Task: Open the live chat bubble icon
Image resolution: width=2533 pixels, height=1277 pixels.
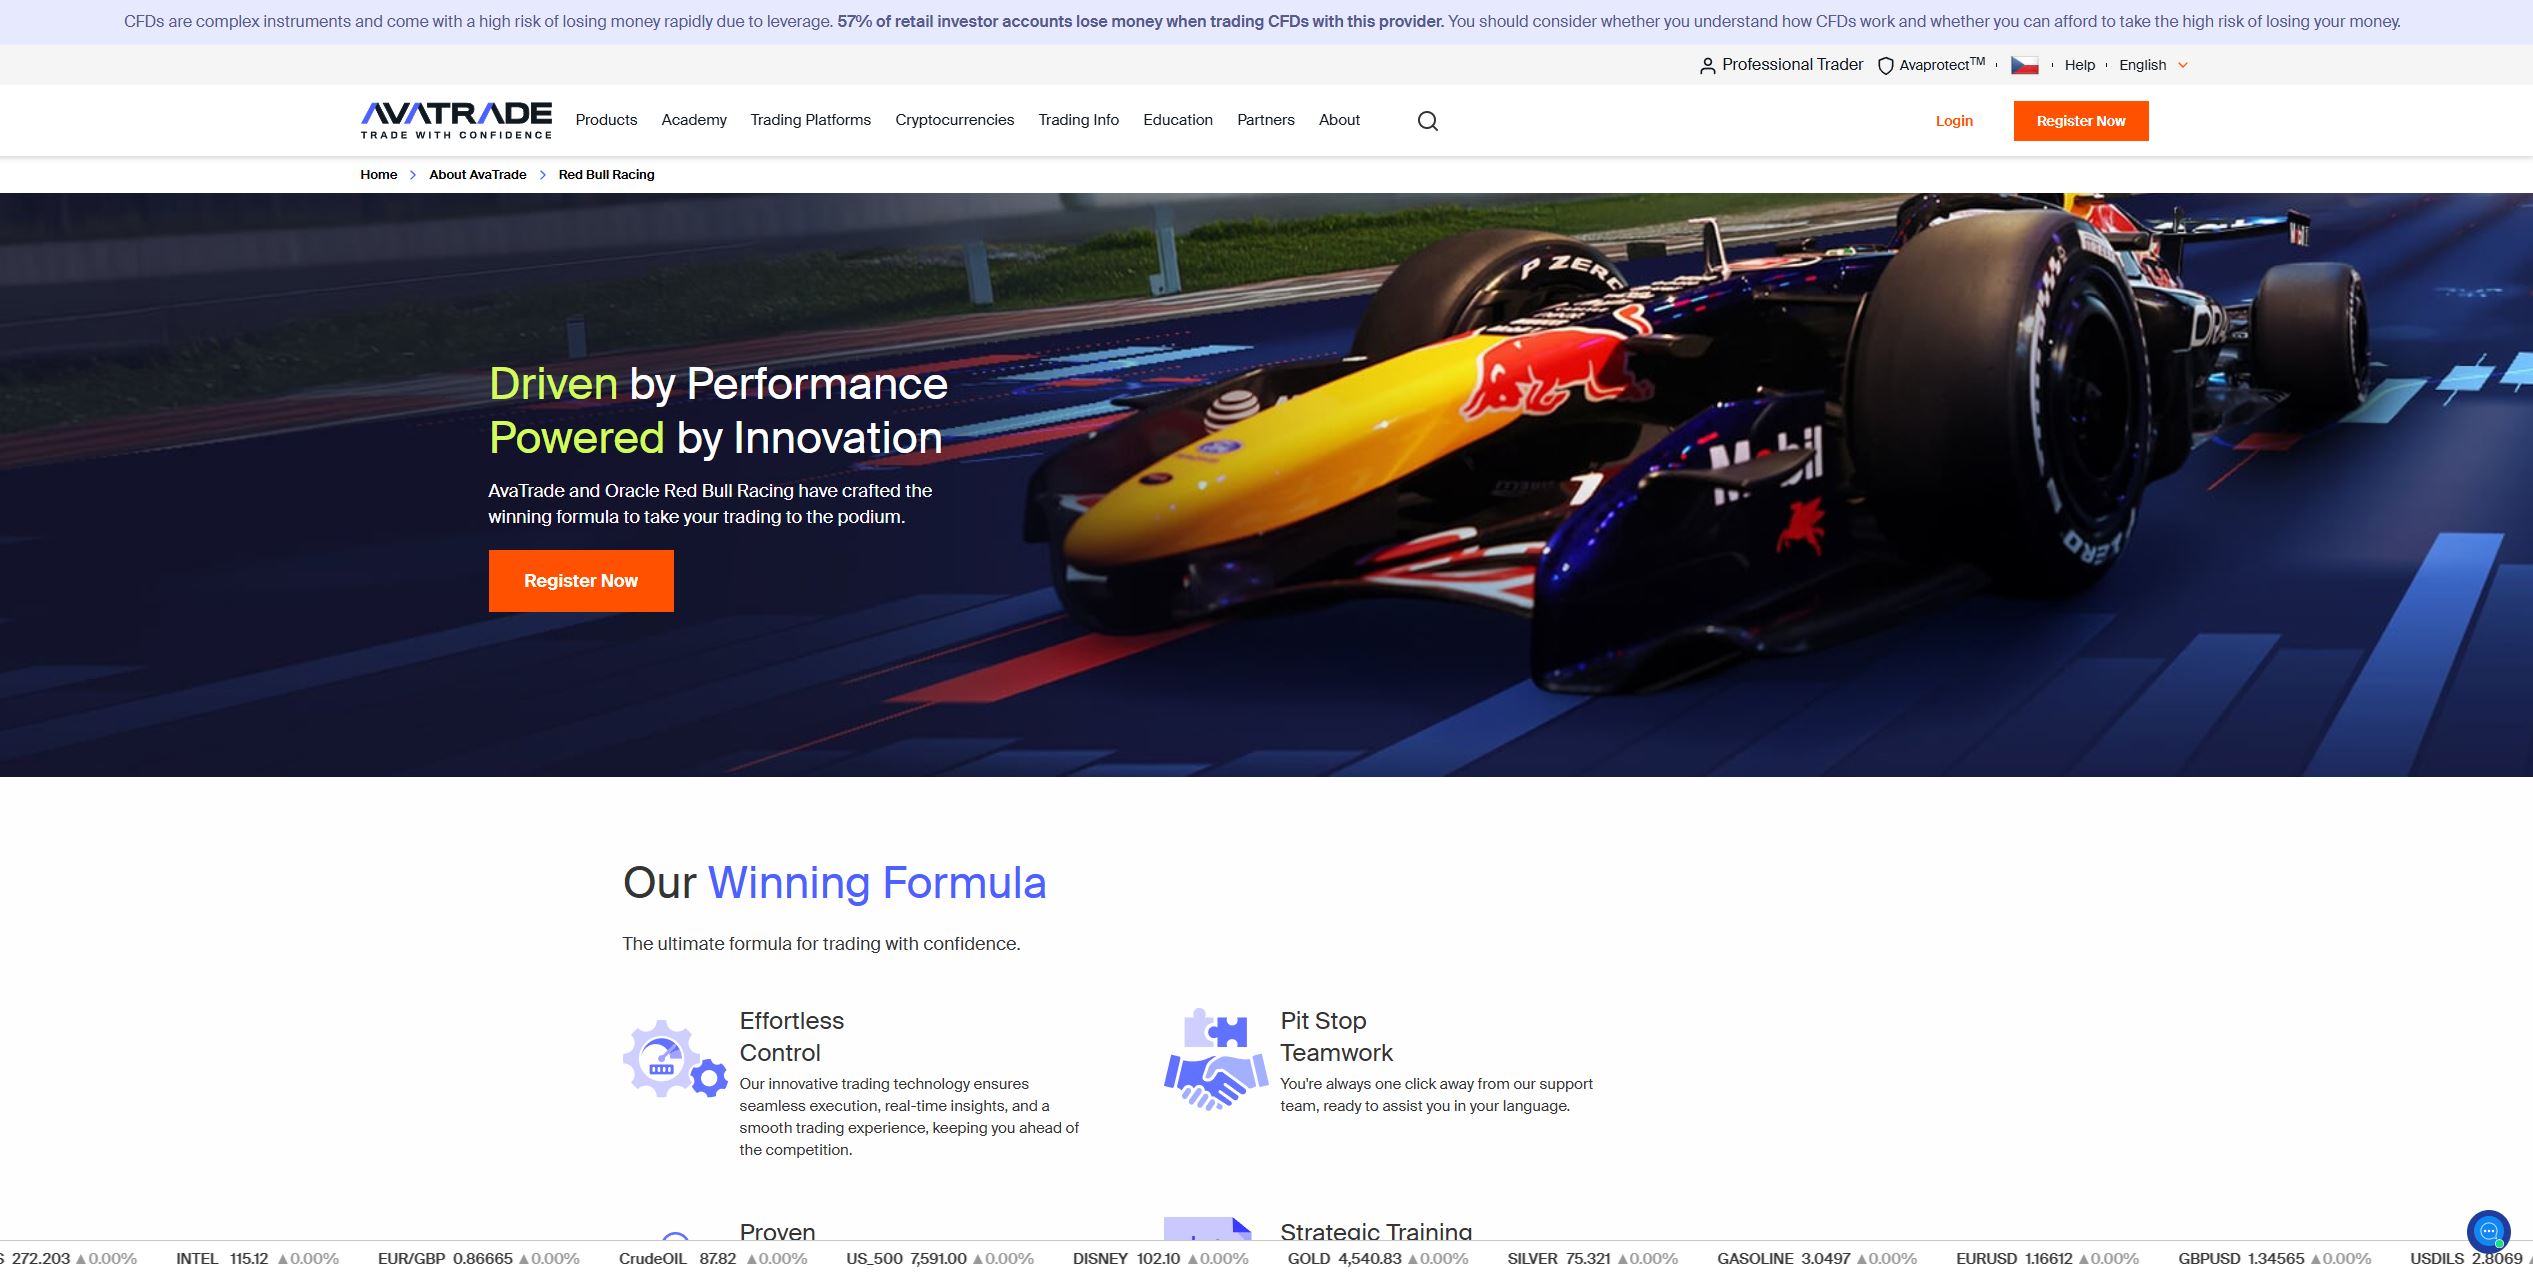Action: [2488, 1232]
